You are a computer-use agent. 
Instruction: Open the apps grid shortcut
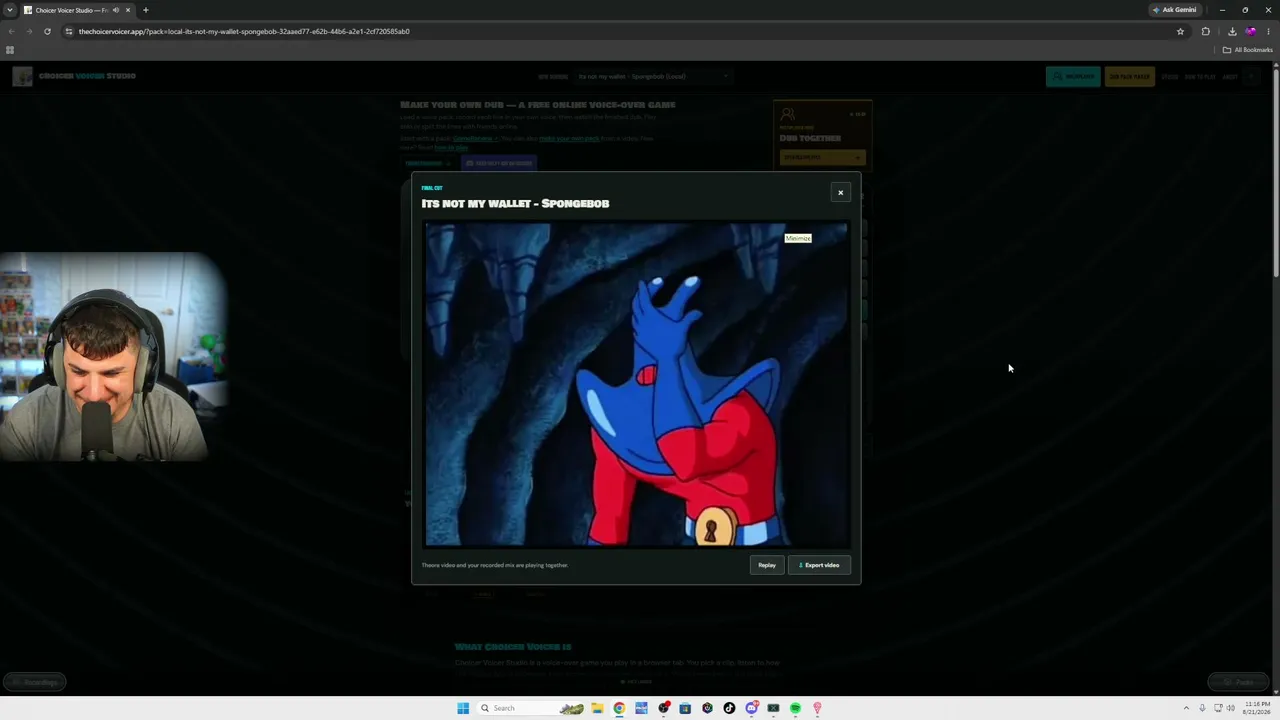(x=10, y=50)
